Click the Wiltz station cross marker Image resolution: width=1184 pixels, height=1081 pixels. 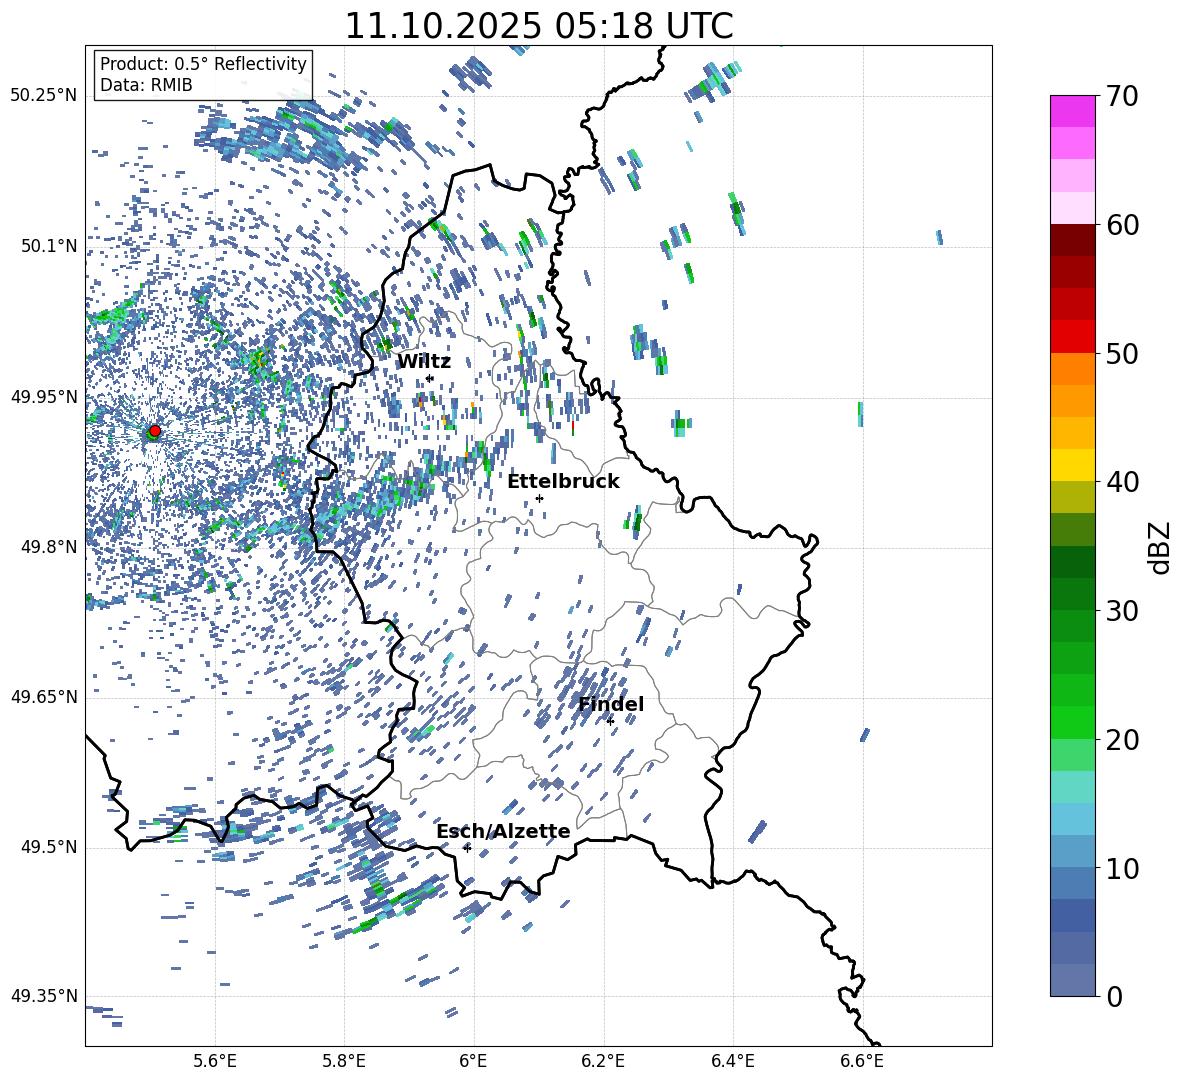coord(429,378)
